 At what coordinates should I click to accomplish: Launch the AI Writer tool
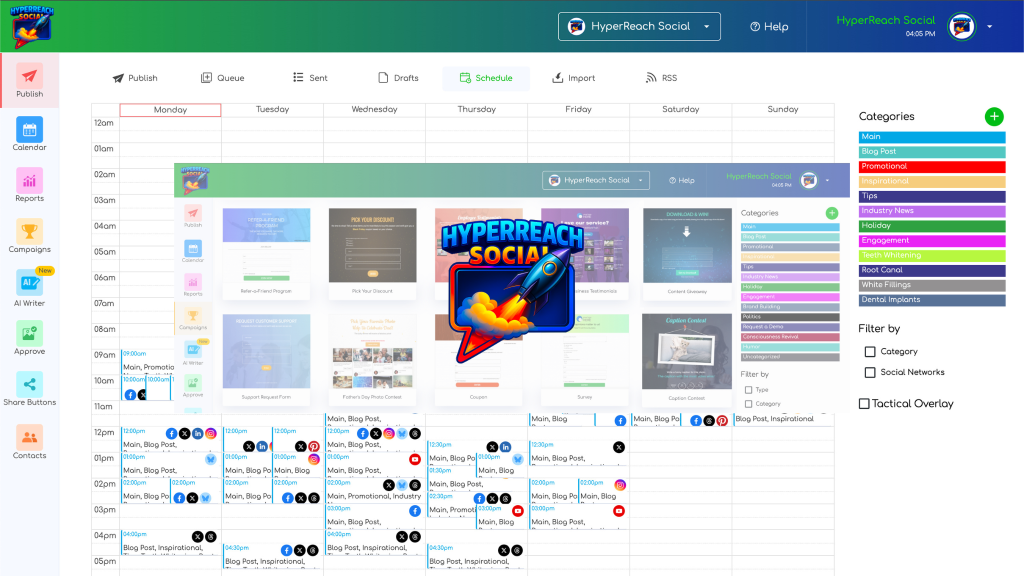point(29,288)
